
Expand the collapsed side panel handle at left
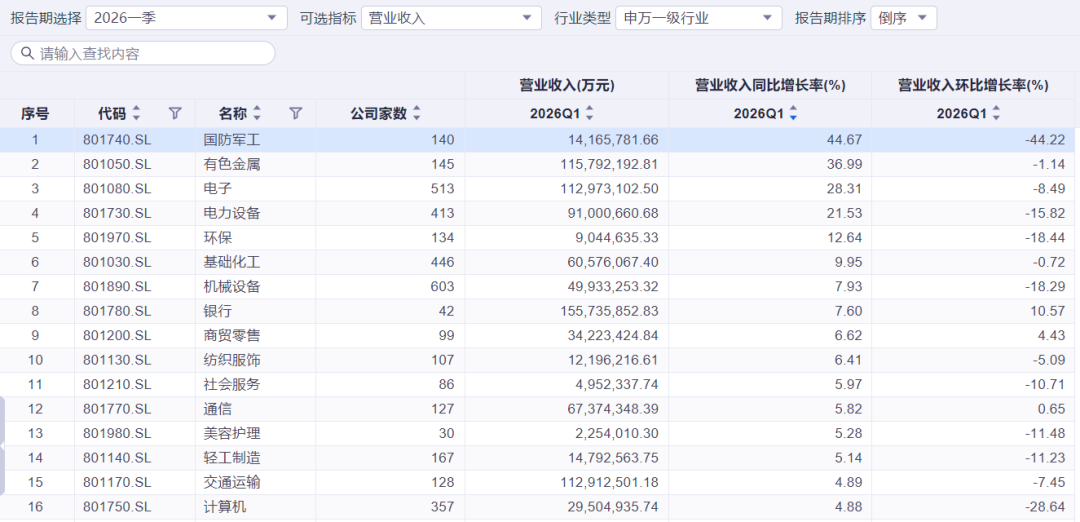pos(3,446)
